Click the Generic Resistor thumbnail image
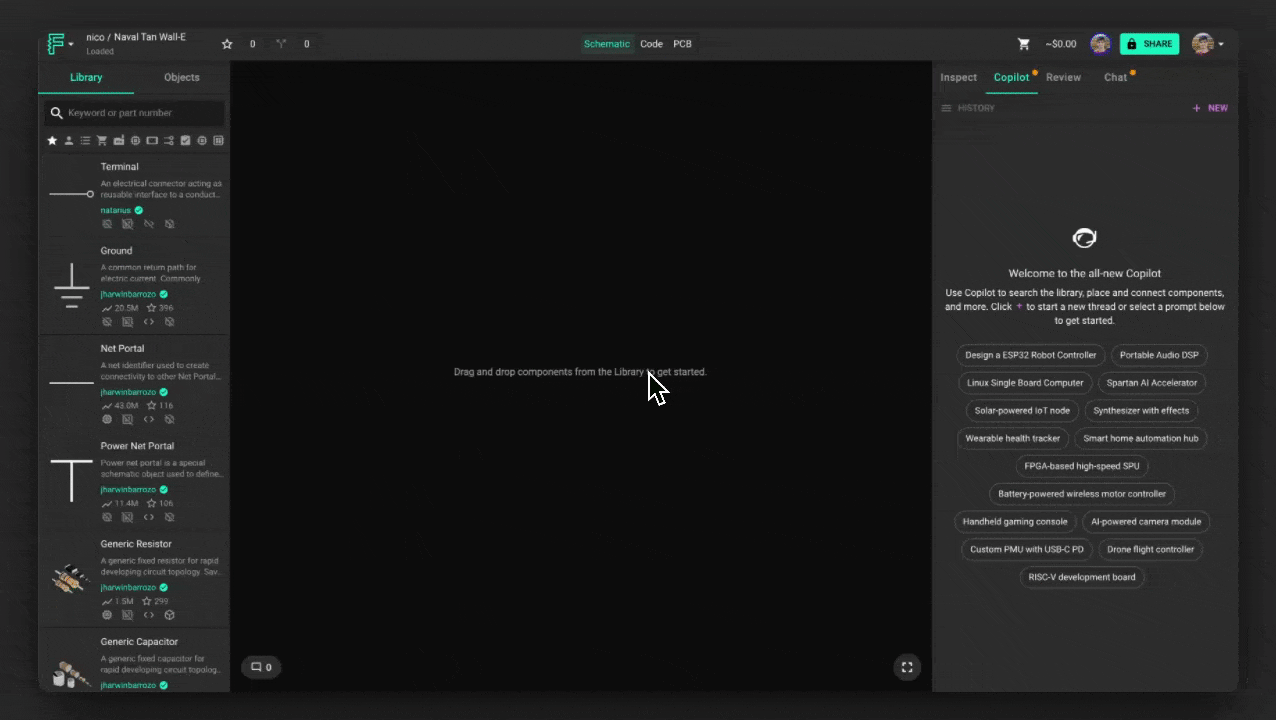Image resolution: width=1276 pixels, height=720 pixels. pyautogui.click(x=71, y=579)
